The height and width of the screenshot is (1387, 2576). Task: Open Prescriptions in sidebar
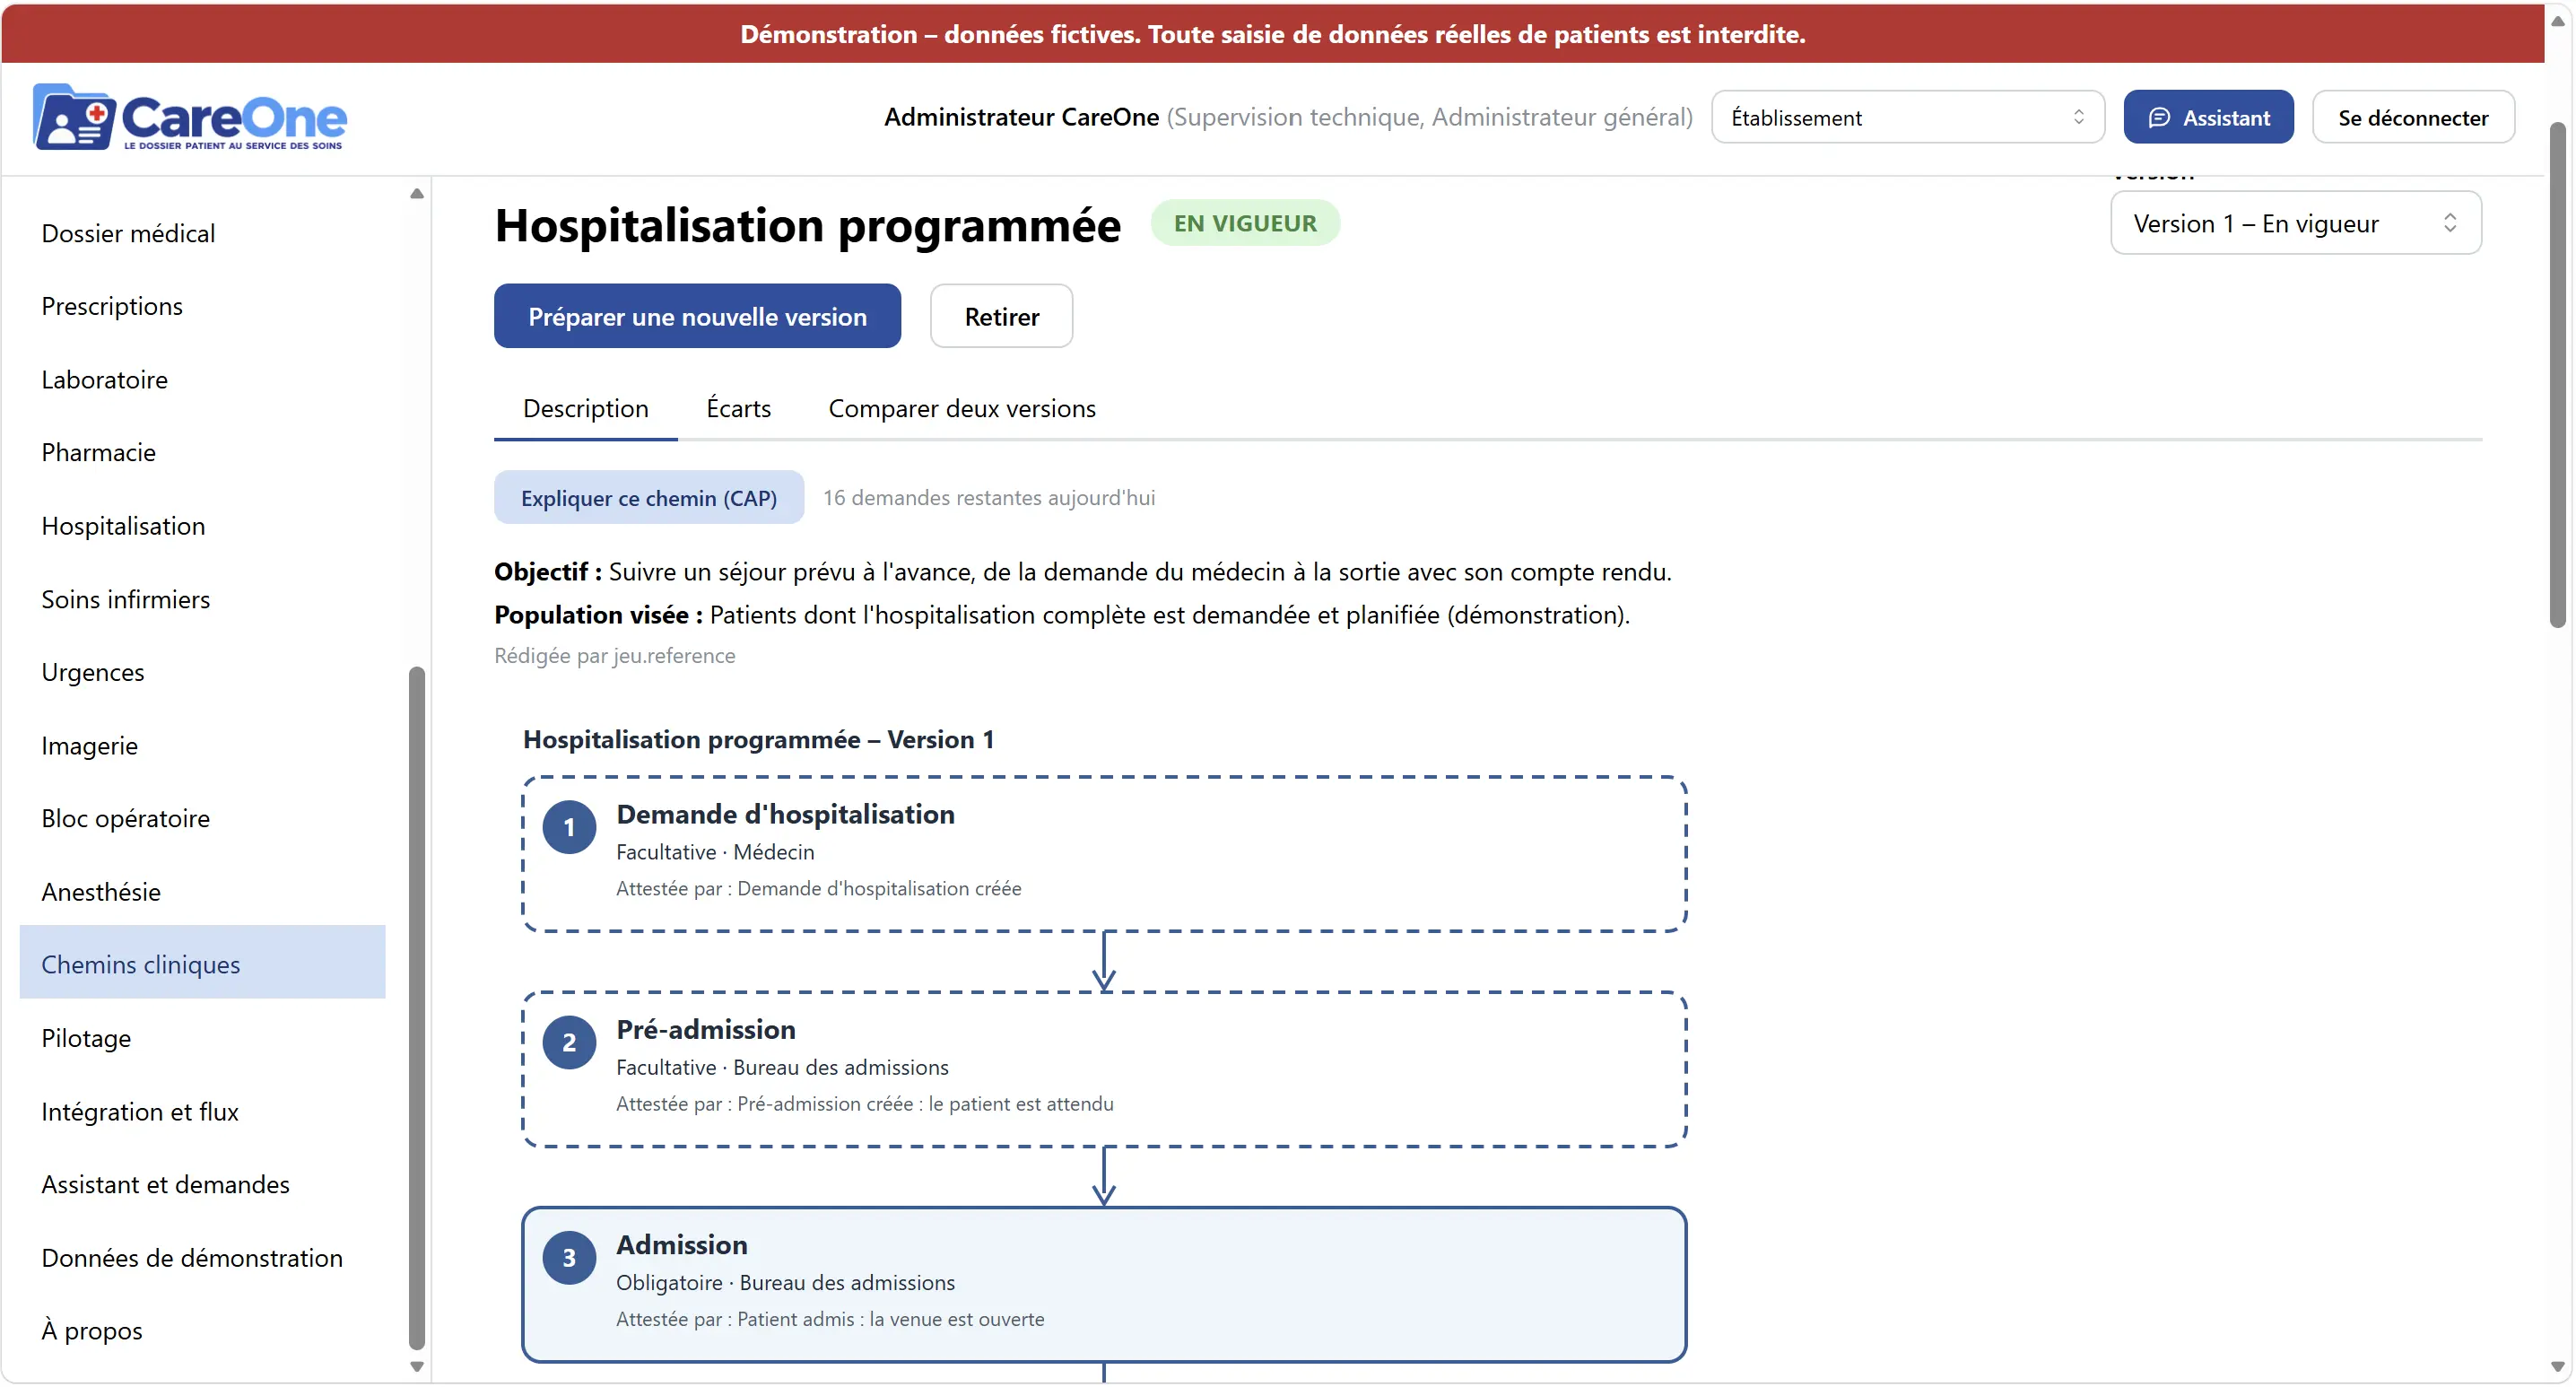202,306
